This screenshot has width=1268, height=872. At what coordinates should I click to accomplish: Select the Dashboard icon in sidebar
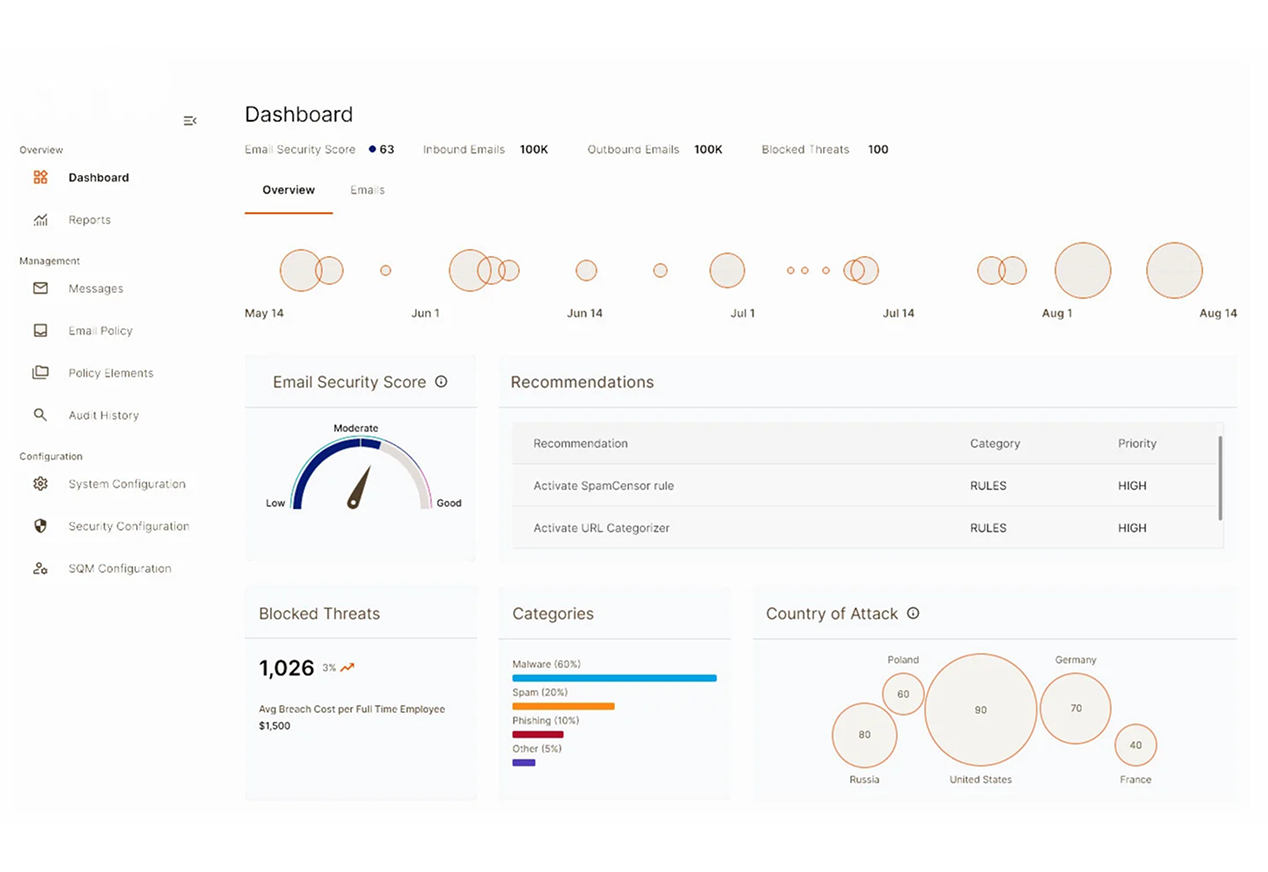(40, 177)
